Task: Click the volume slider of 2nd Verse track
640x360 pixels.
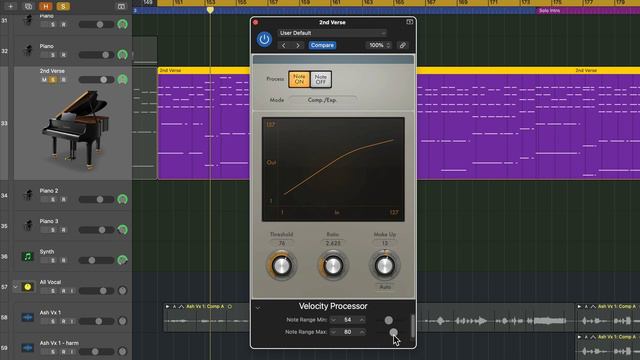Action: pyautogui.click(x=96, y=80)
